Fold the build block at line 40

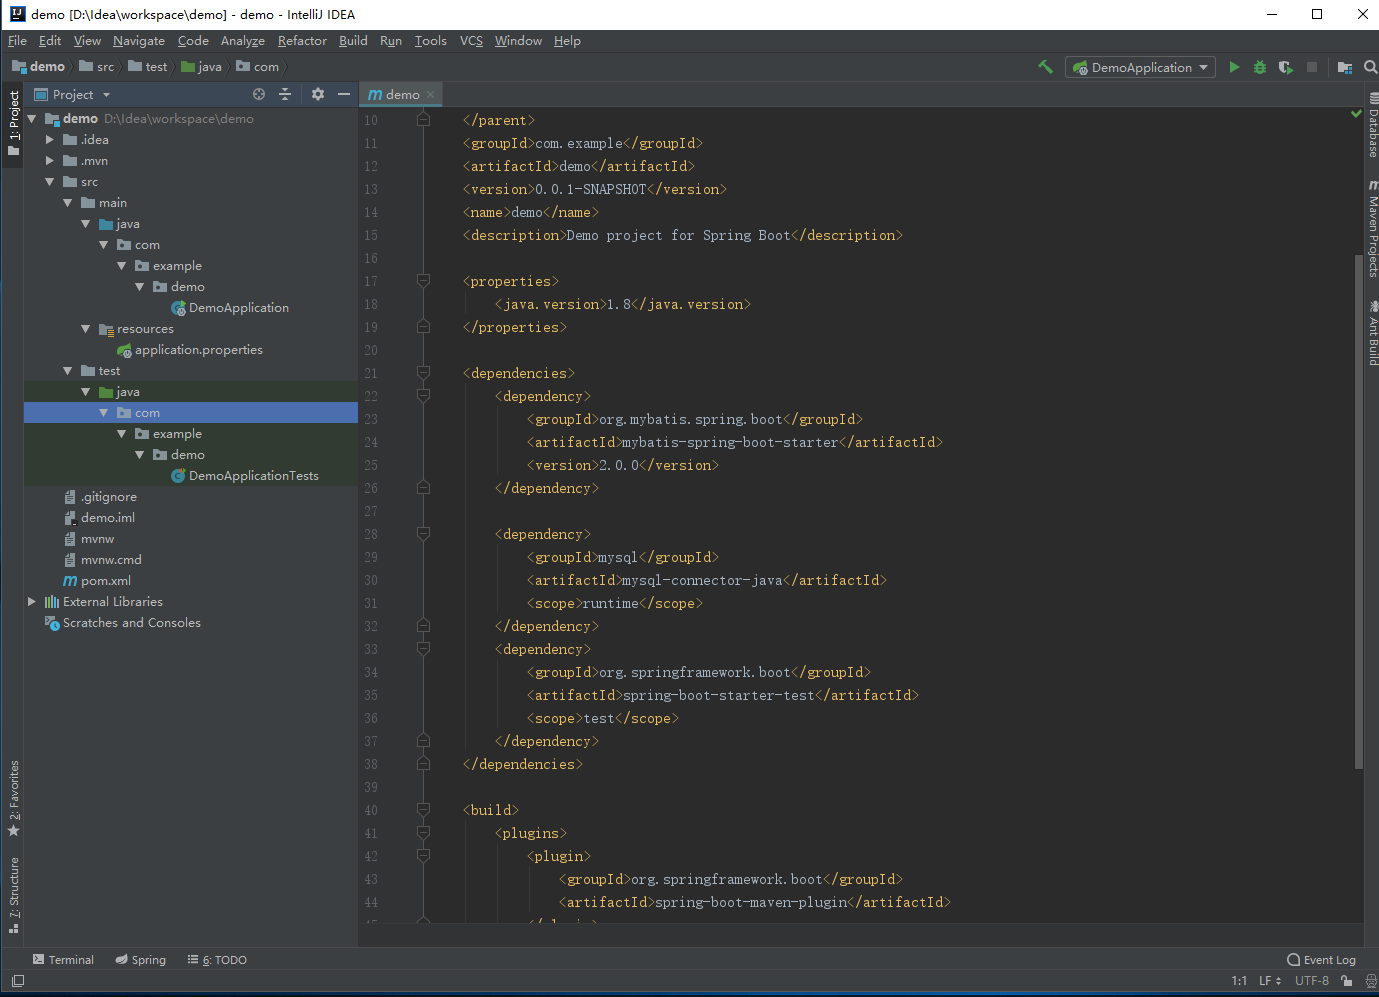coord(423,810)
